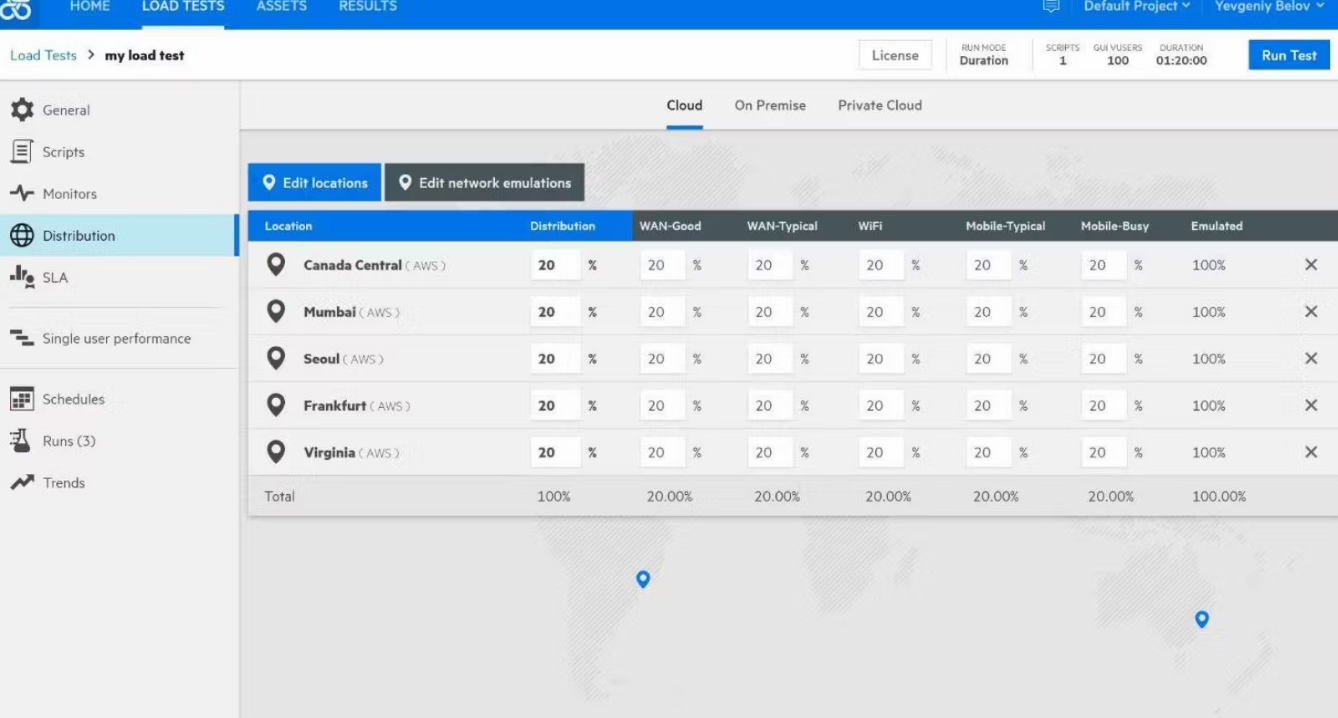
Task: Edit Seoul distribution percentage field
Action: click(x=555, y=359)
